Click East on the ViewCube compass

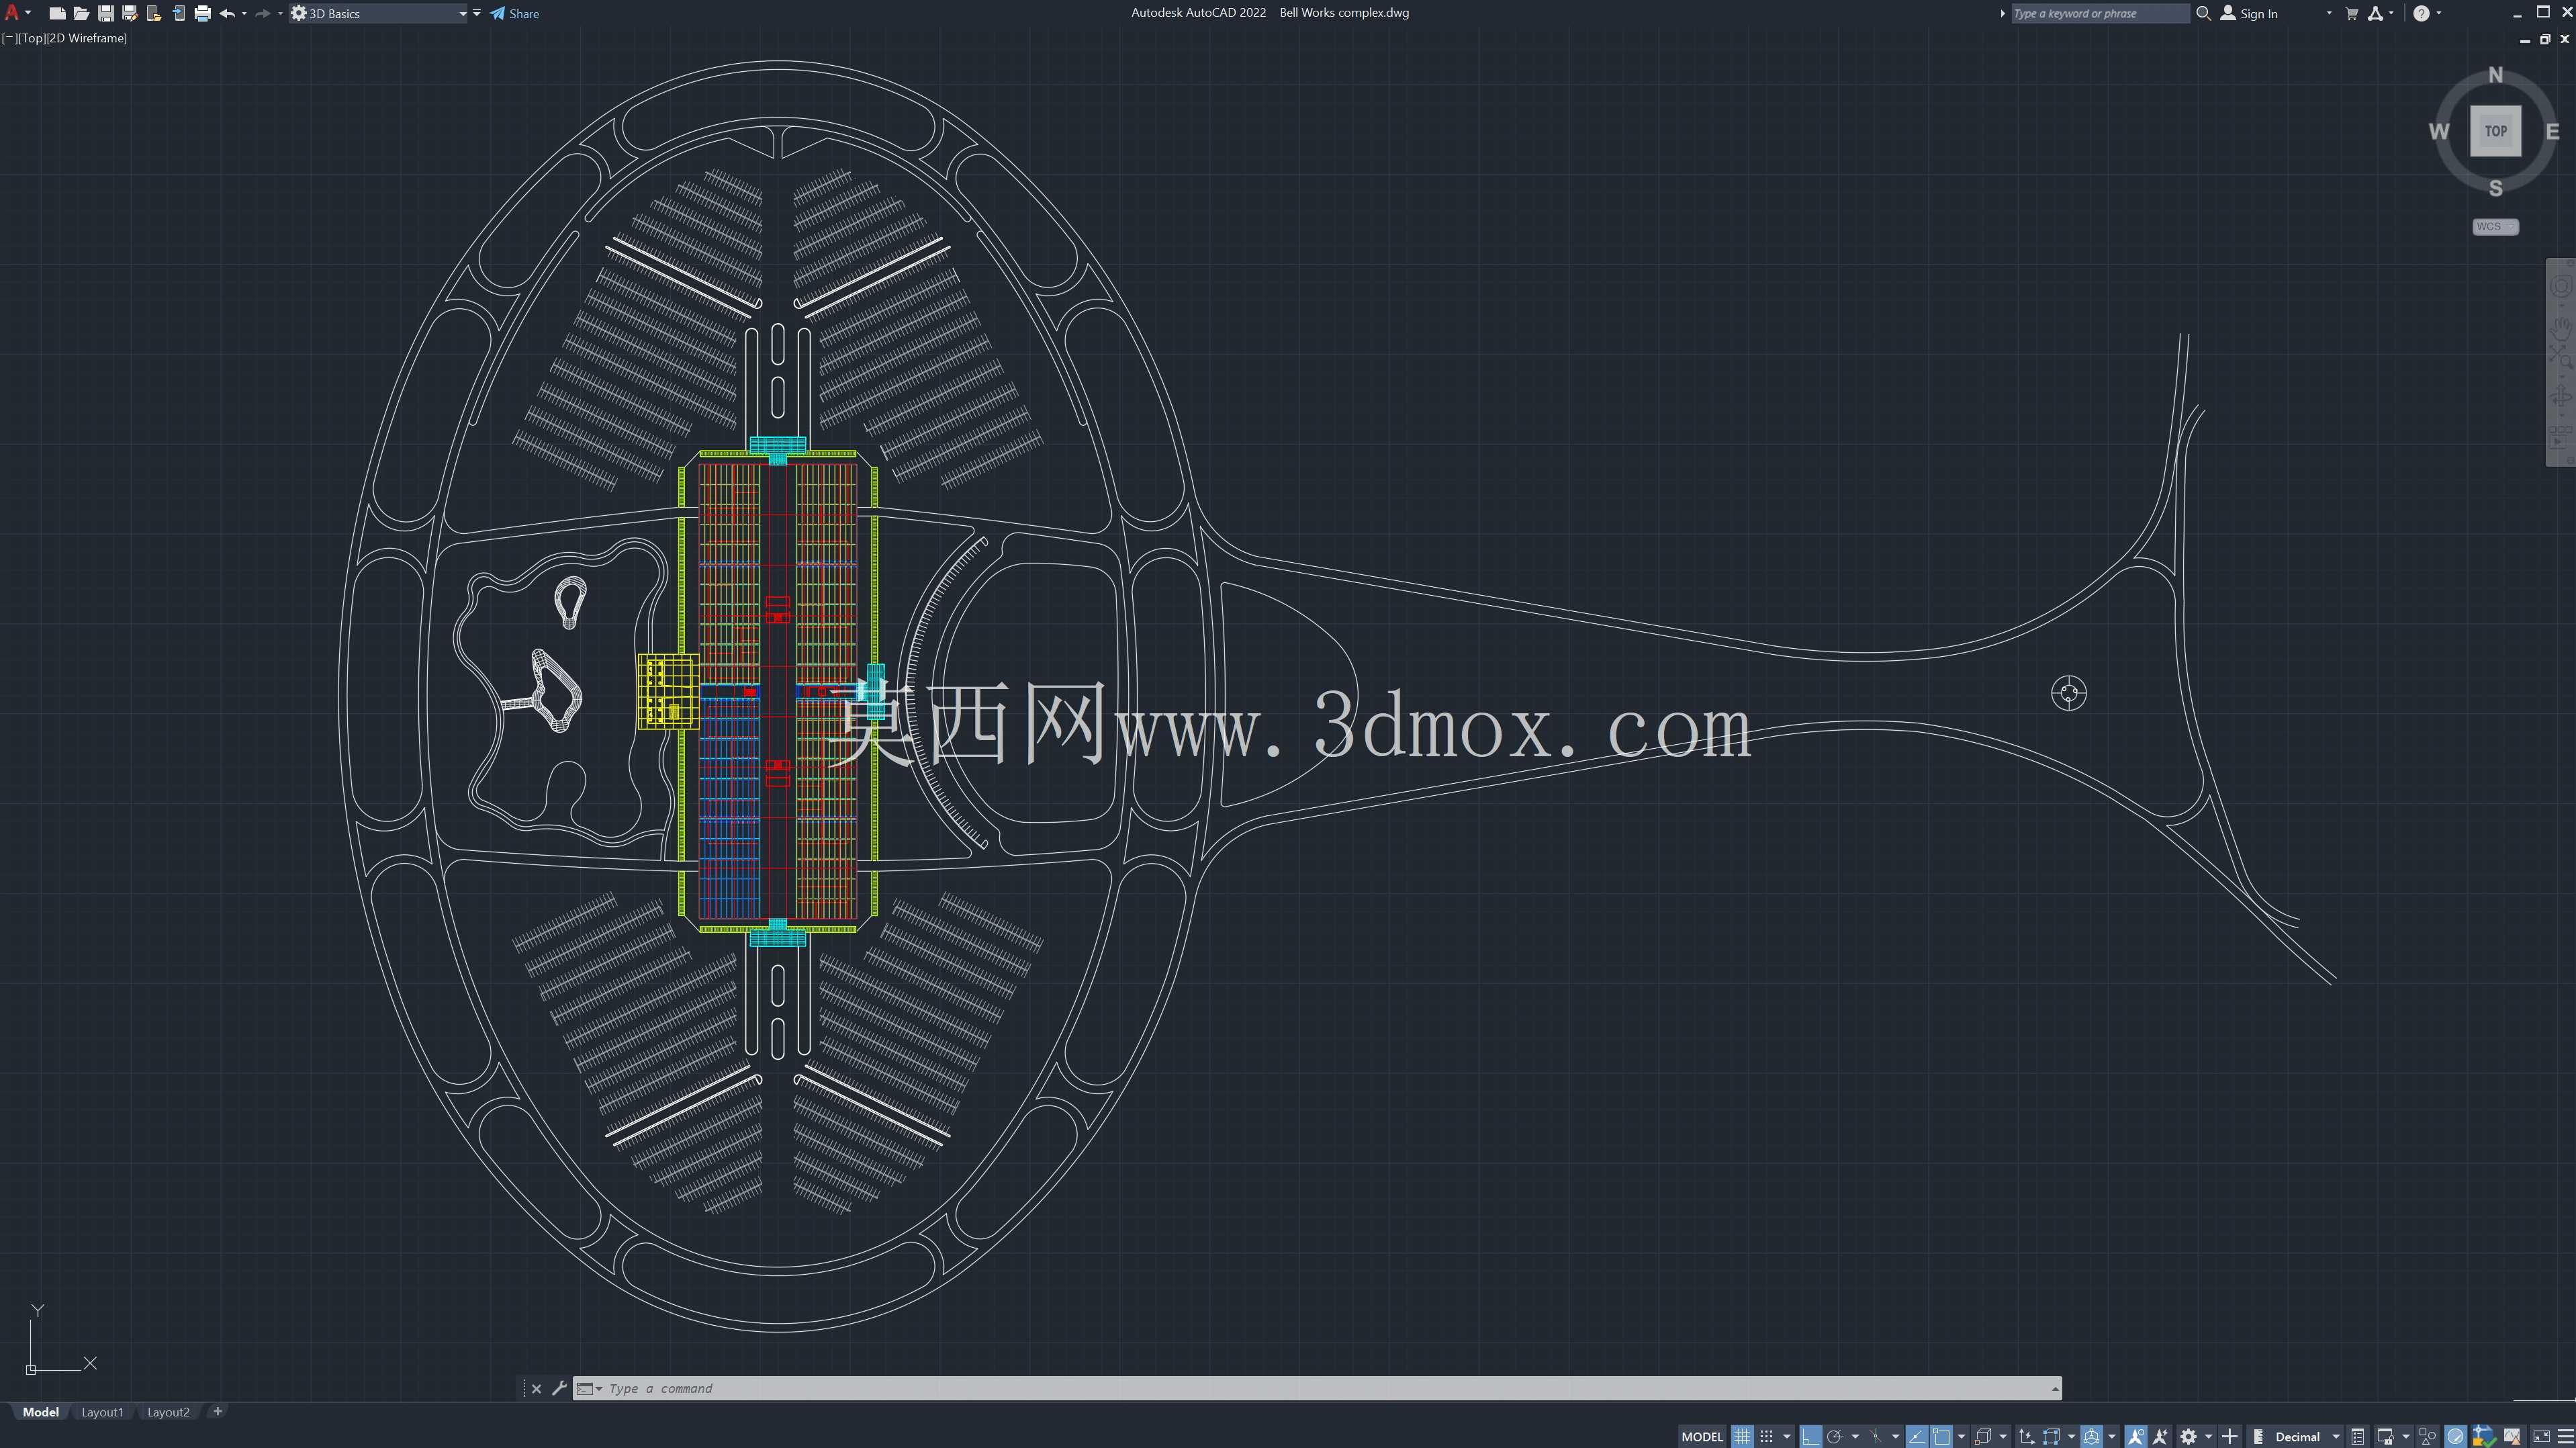coord(2552,131)
